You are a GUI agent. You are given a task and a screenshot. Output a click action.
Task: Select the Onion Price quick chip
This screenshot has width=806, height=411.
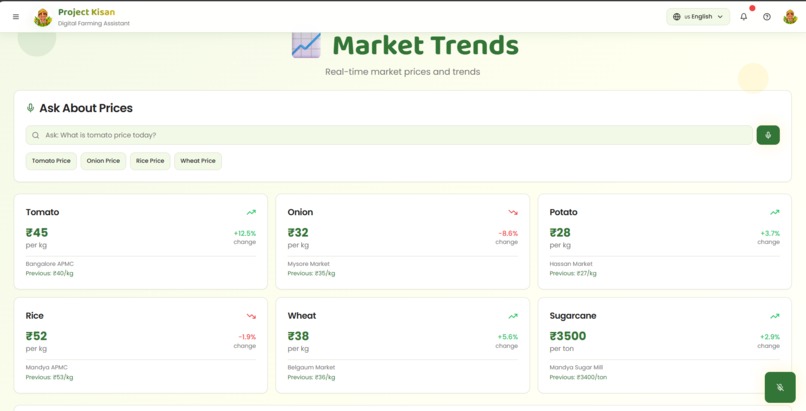(x=103, y=161)
